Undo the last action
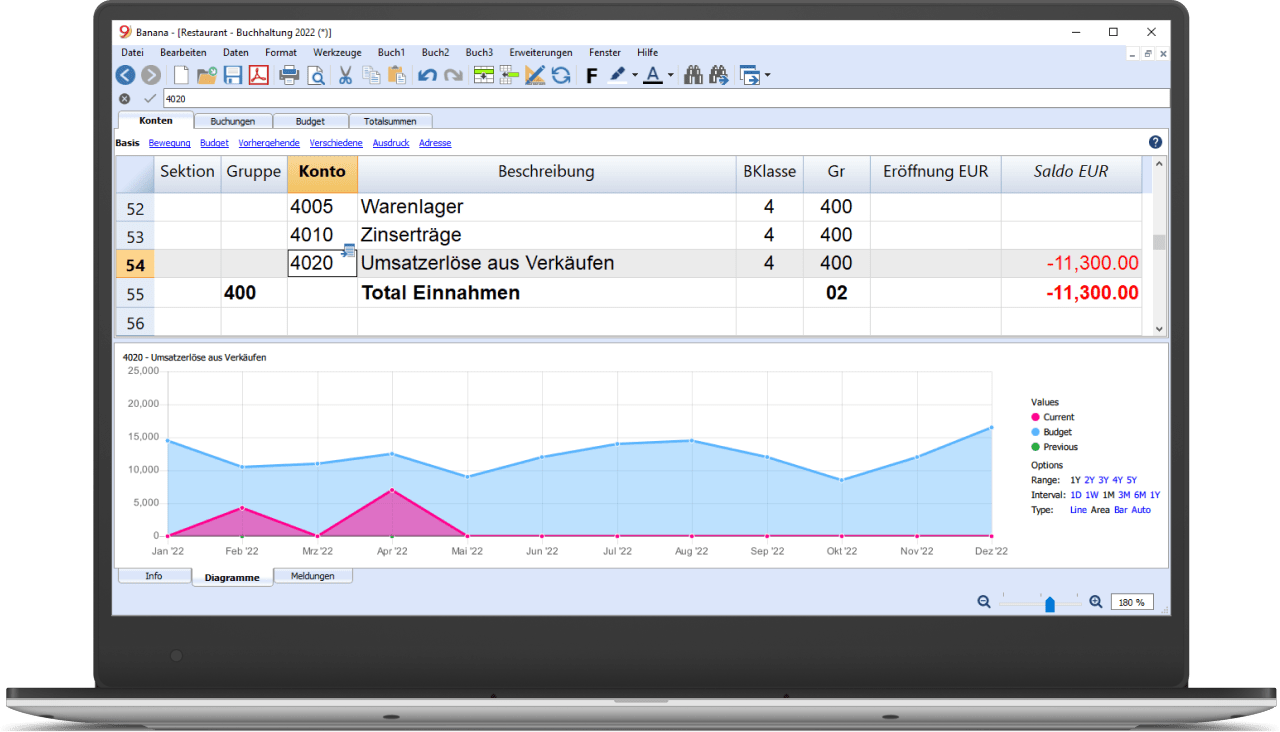 click(427, 75)
